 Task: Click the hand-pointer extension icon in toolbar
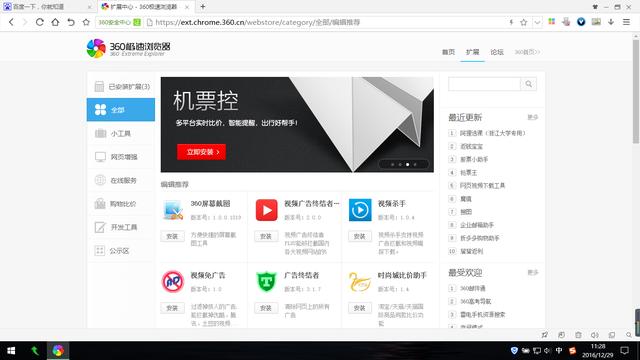(566, 22)
